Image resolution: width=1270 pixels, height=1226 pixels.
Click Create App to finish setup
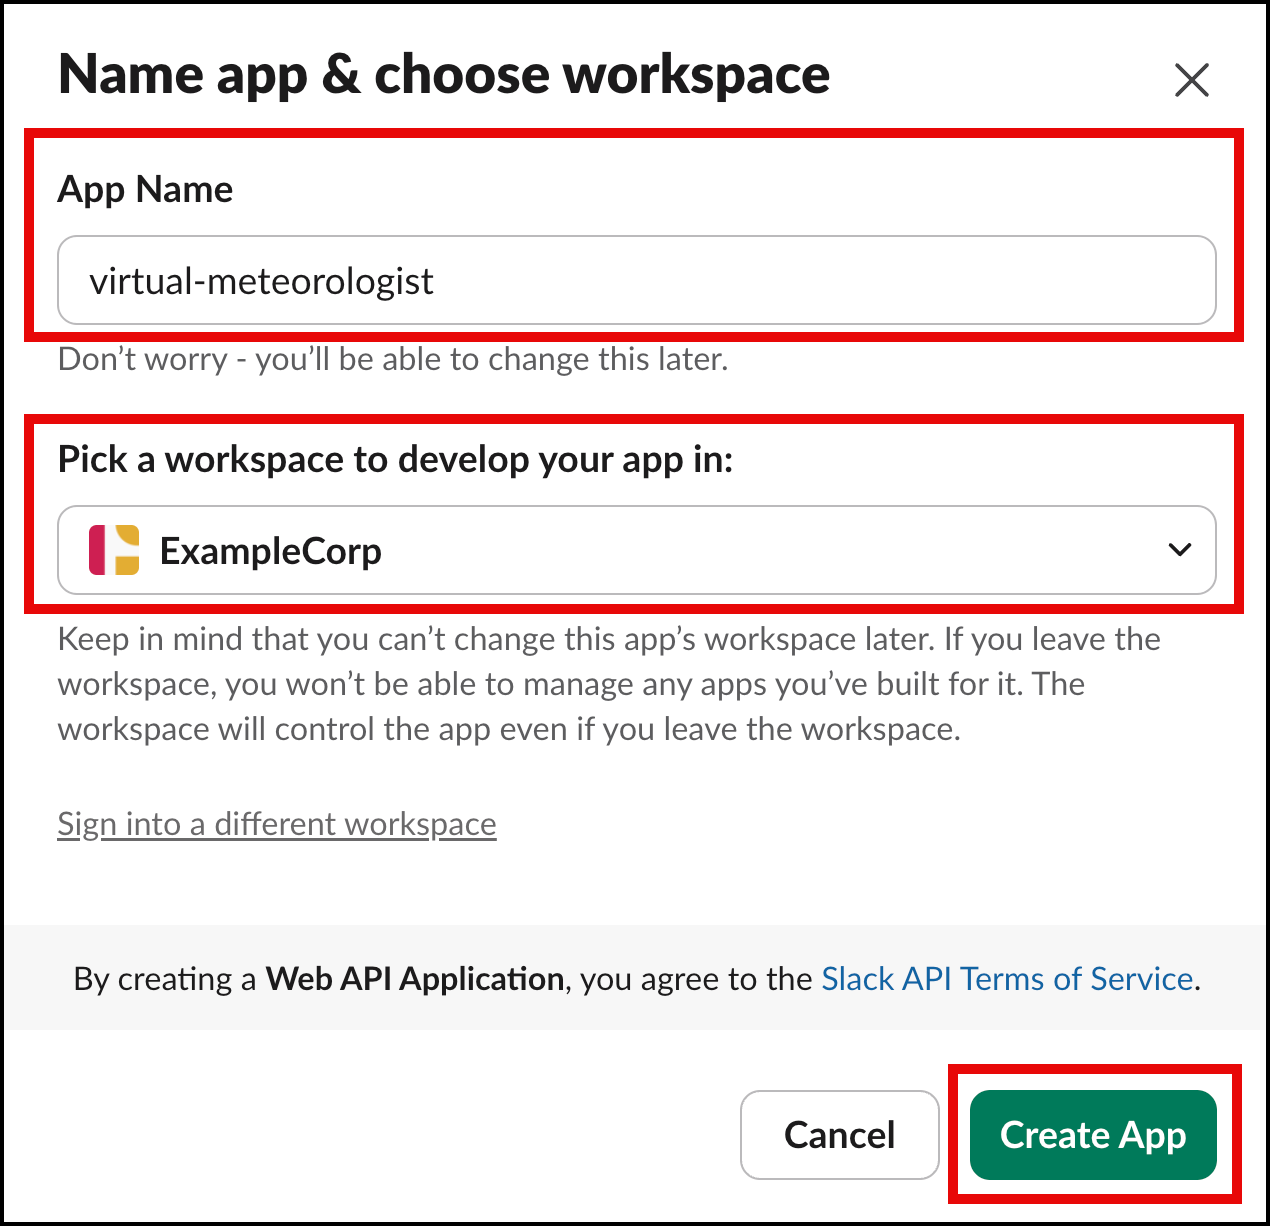pyautogui.click(x=1092, y=1135)
